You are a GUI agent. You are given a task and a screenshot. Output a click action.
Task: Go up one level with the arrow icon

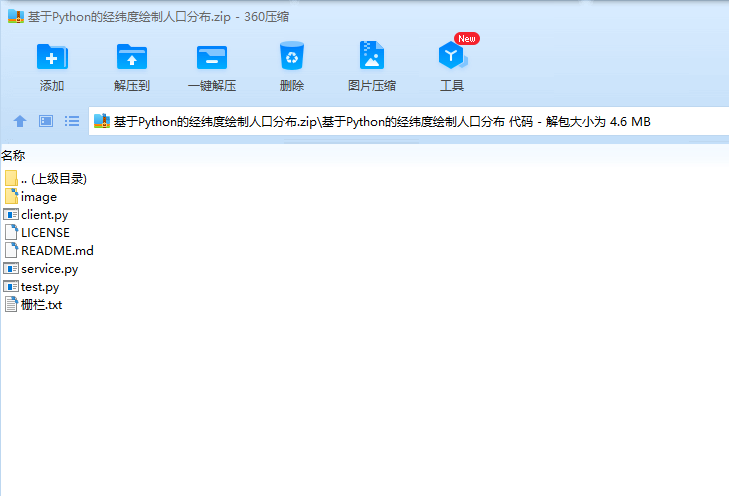tap(20, 121)
